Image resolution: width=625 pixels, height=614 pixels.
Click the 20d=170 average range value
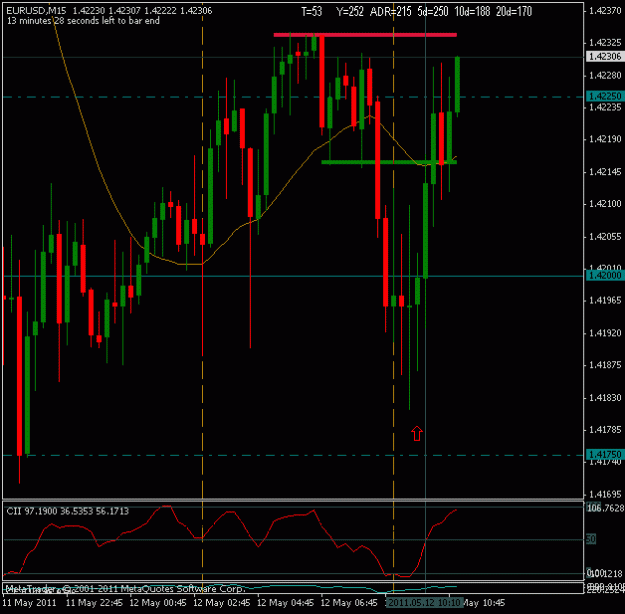click(x=514, y=12)
